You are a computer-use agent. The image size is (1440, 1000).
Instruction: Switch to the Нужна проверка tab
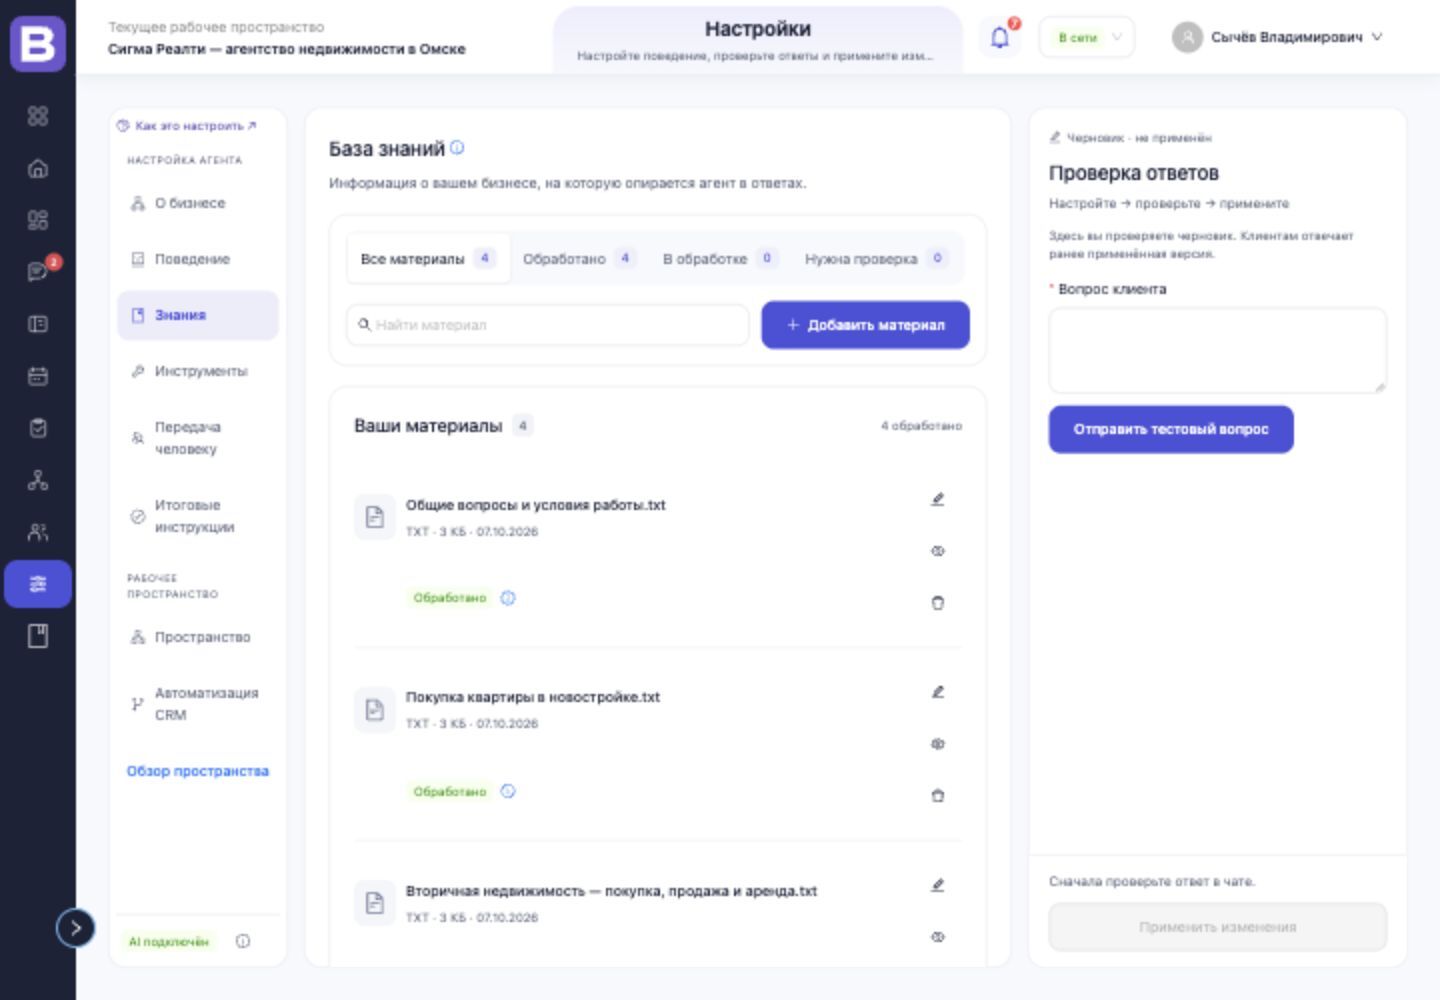pos(876,259)
